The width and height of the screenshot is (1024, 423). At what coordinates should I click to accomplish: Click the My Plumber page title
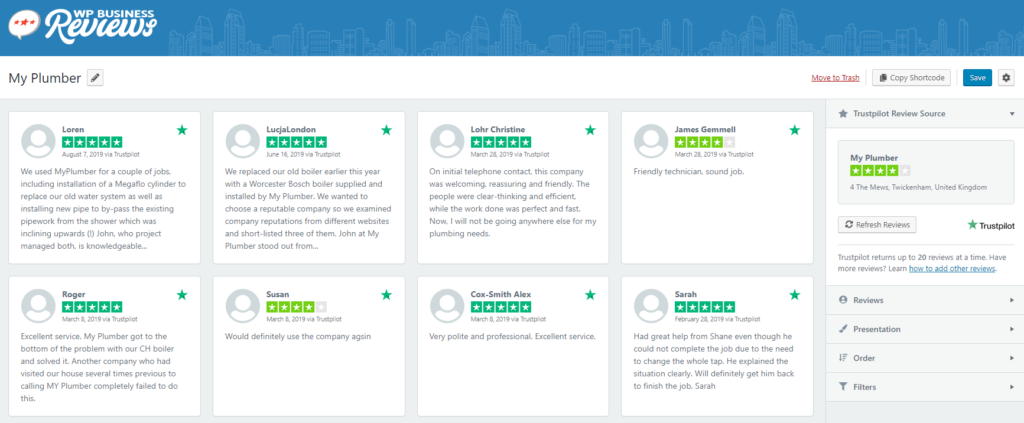click(44, 78)
